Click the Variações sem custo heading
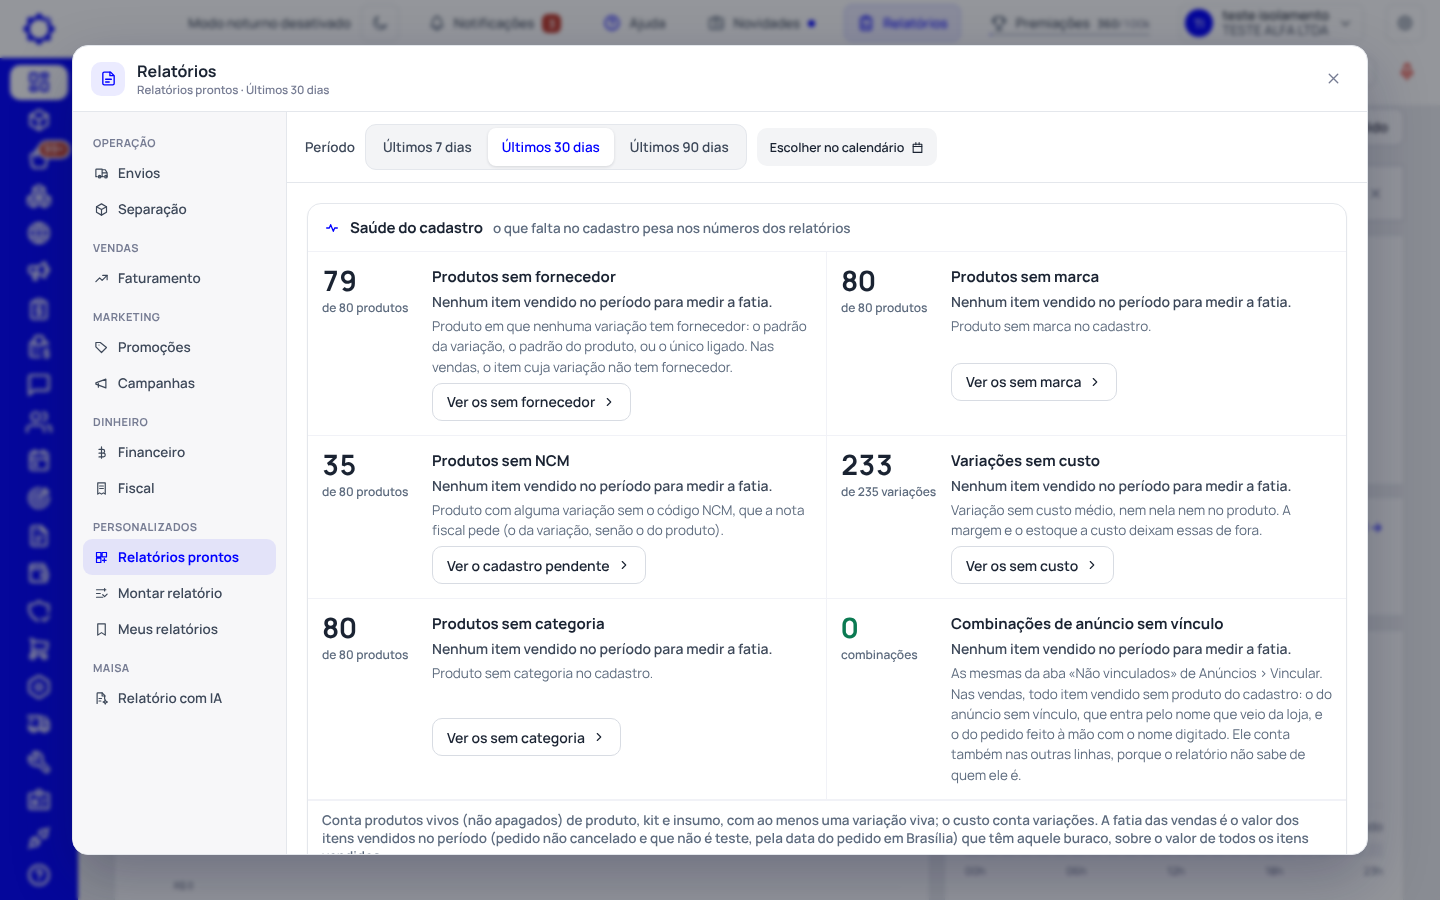The width and height of the screenshot is (1440, 900). [1025, 461]
